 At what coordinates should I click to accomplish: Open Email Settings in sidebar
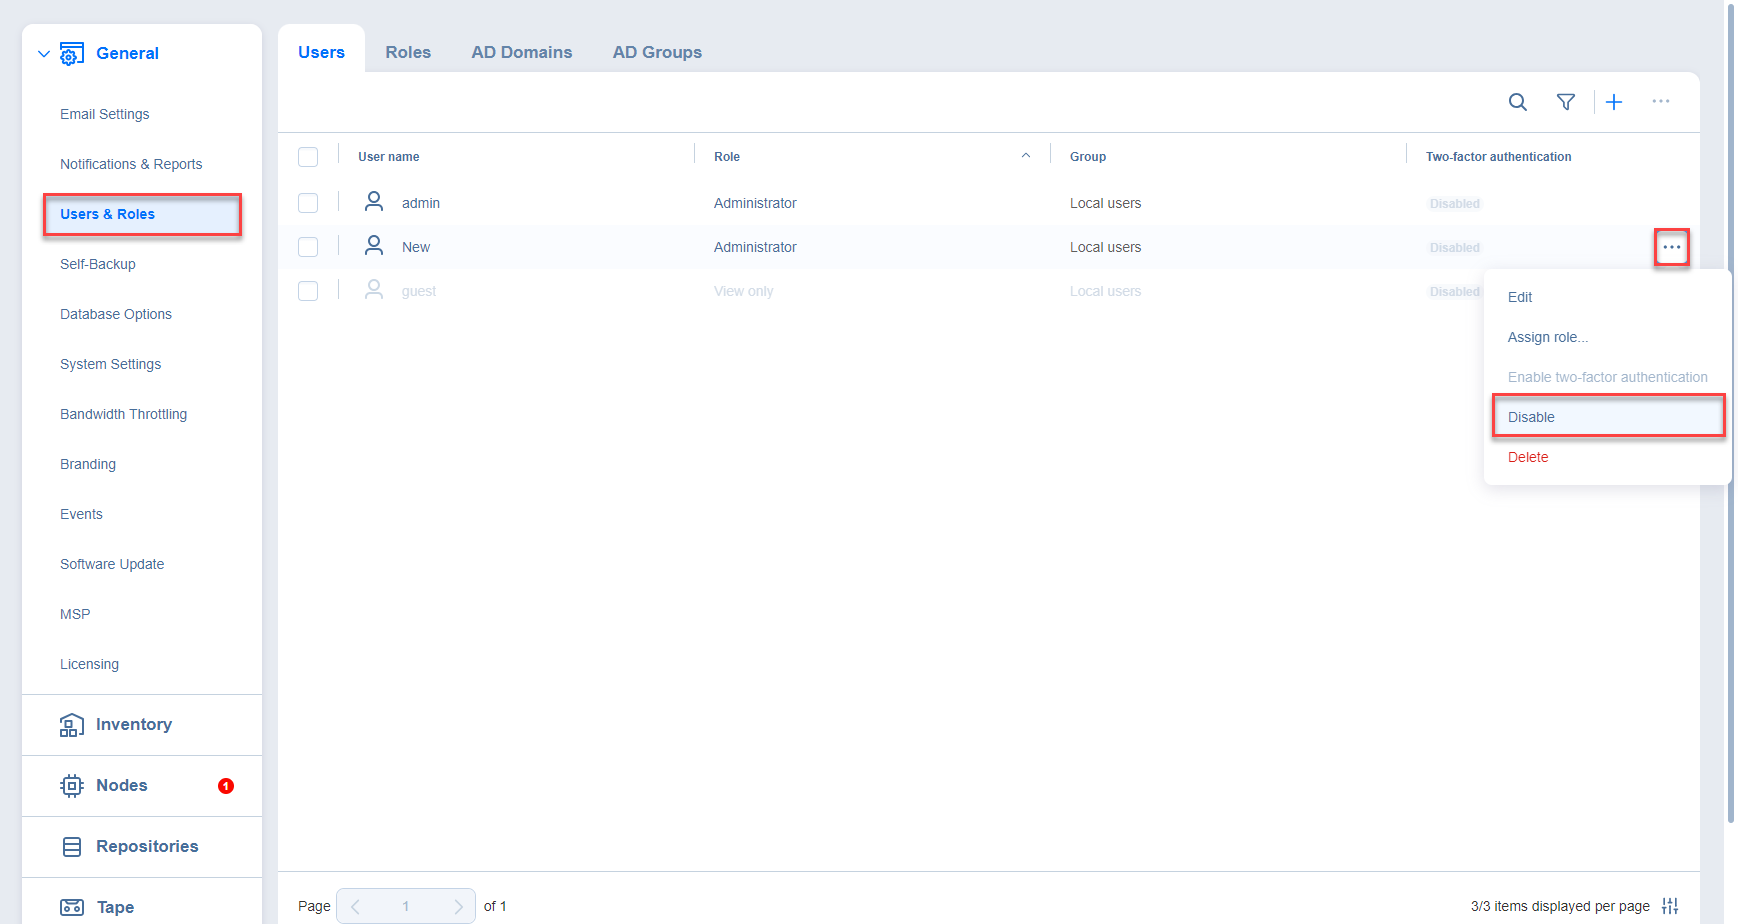(x=105, y=114)
